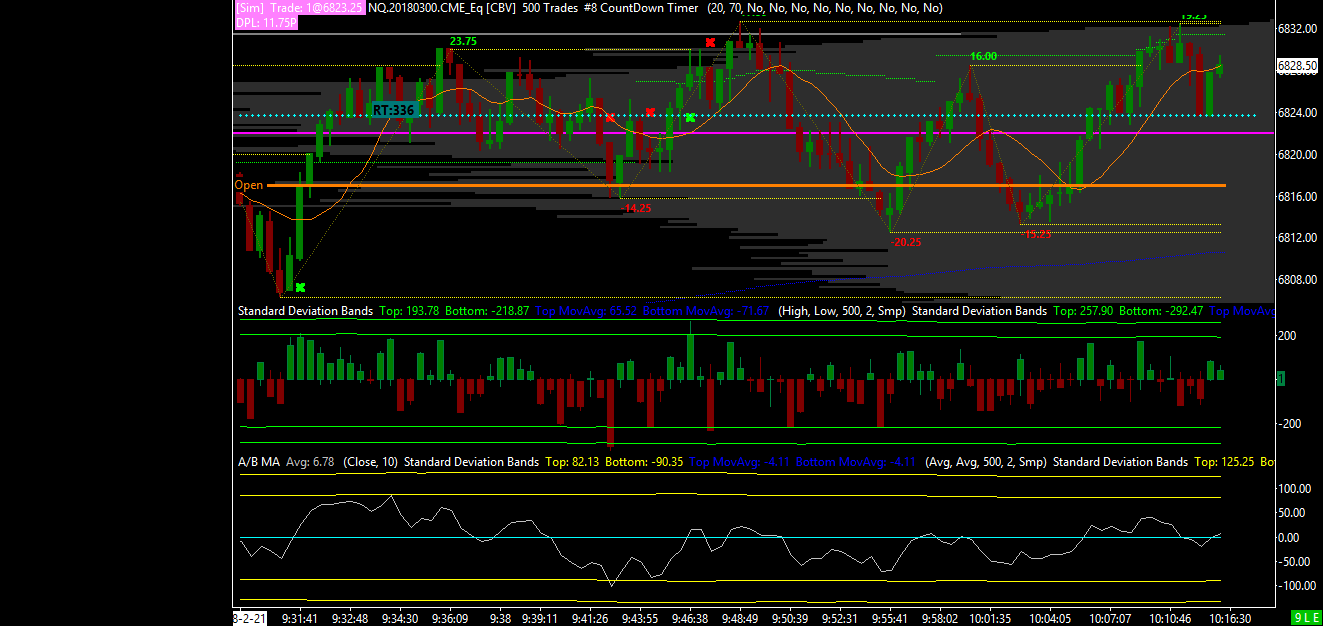Select the orange Open price line
The height and width of the screenshot is (626, 1323).
pos(746,185)
